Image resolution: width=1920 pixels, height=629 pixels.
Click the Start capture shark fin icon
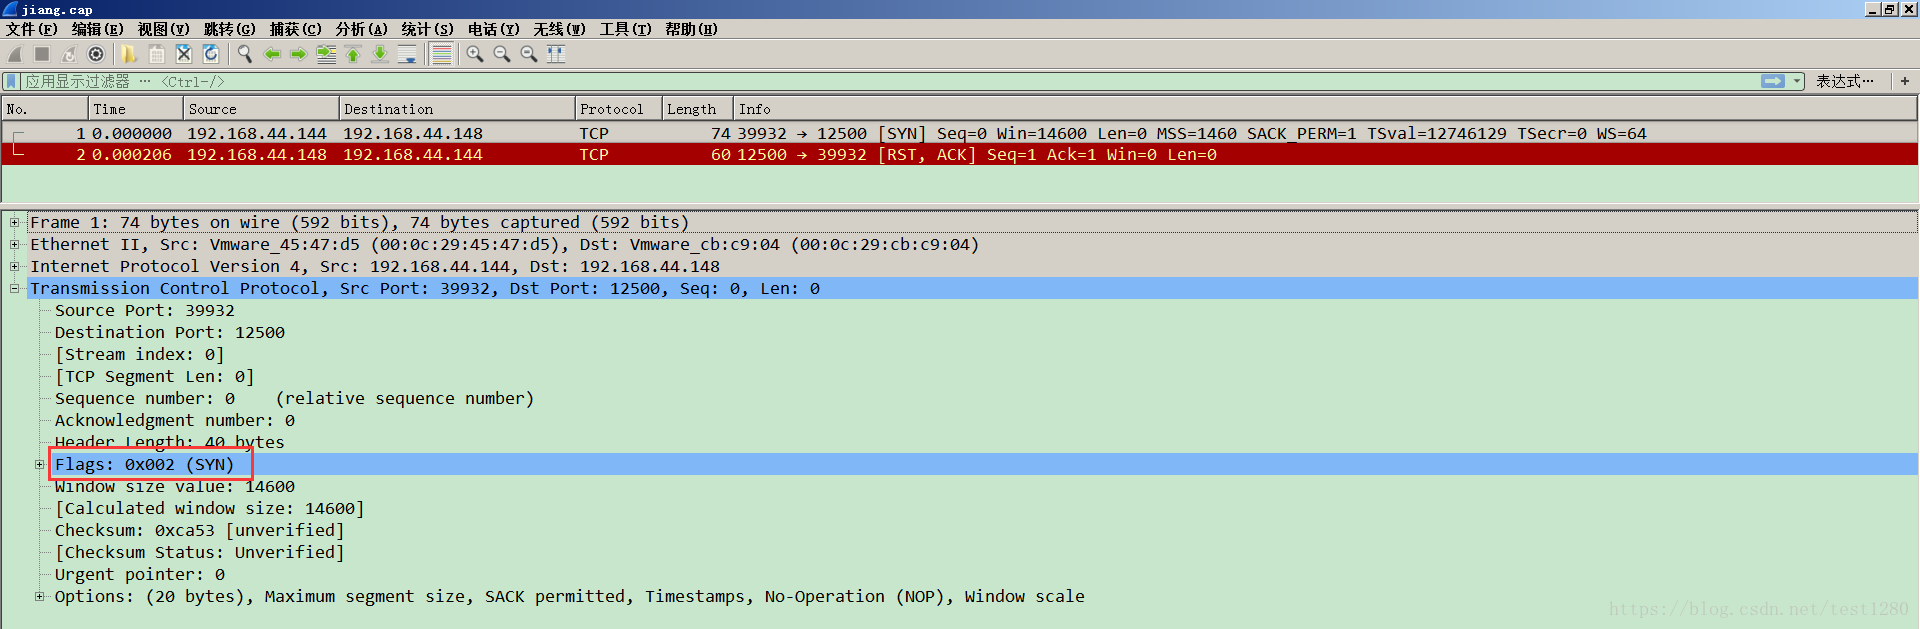coord(15,54)
